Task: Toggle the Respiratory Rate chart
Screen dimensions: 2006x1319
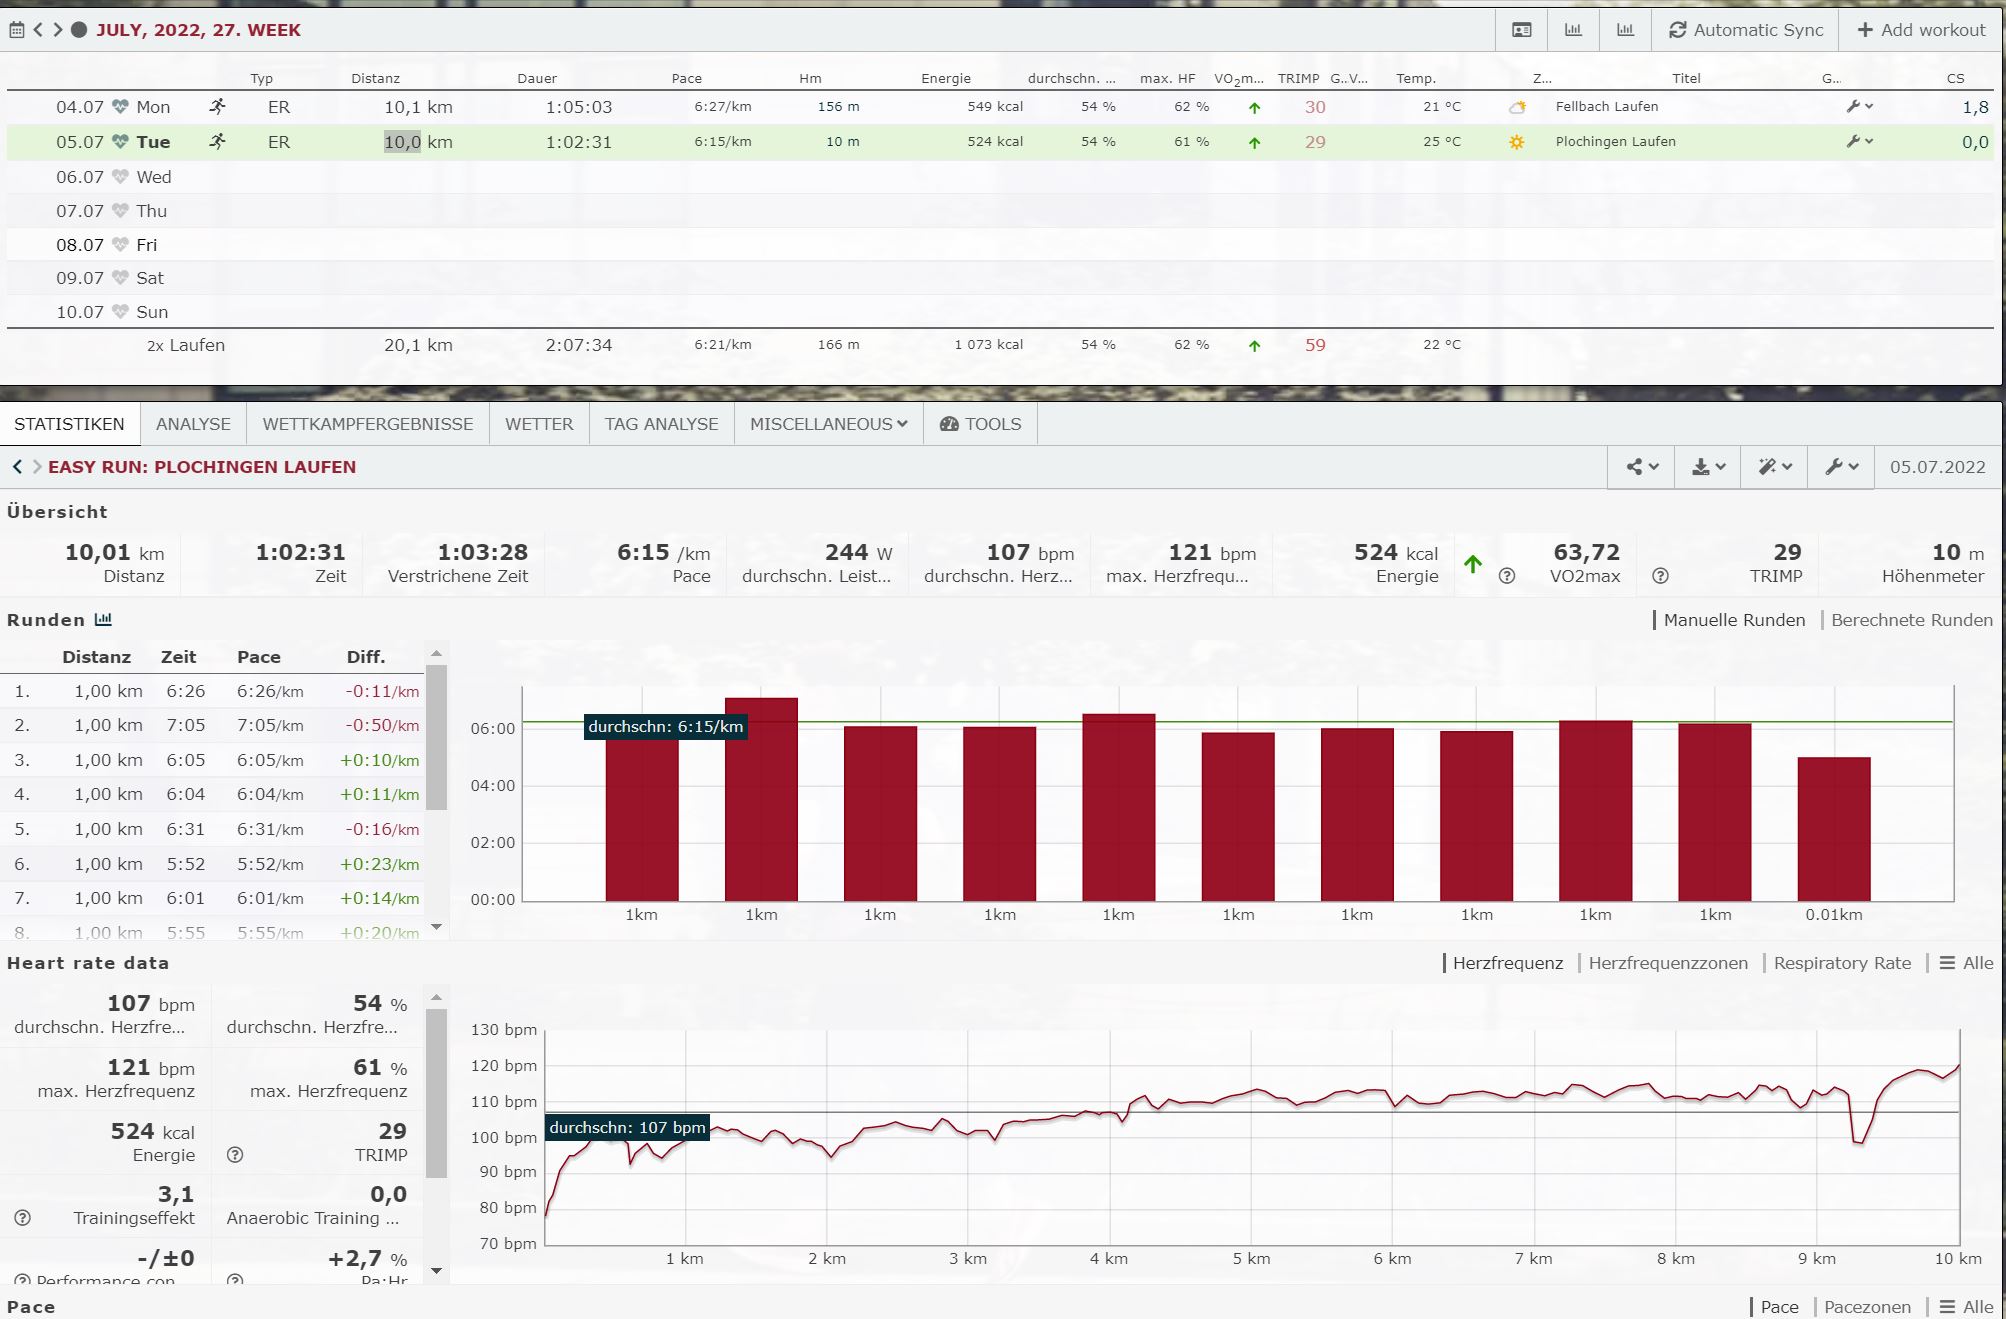Action: point(1841,963)
